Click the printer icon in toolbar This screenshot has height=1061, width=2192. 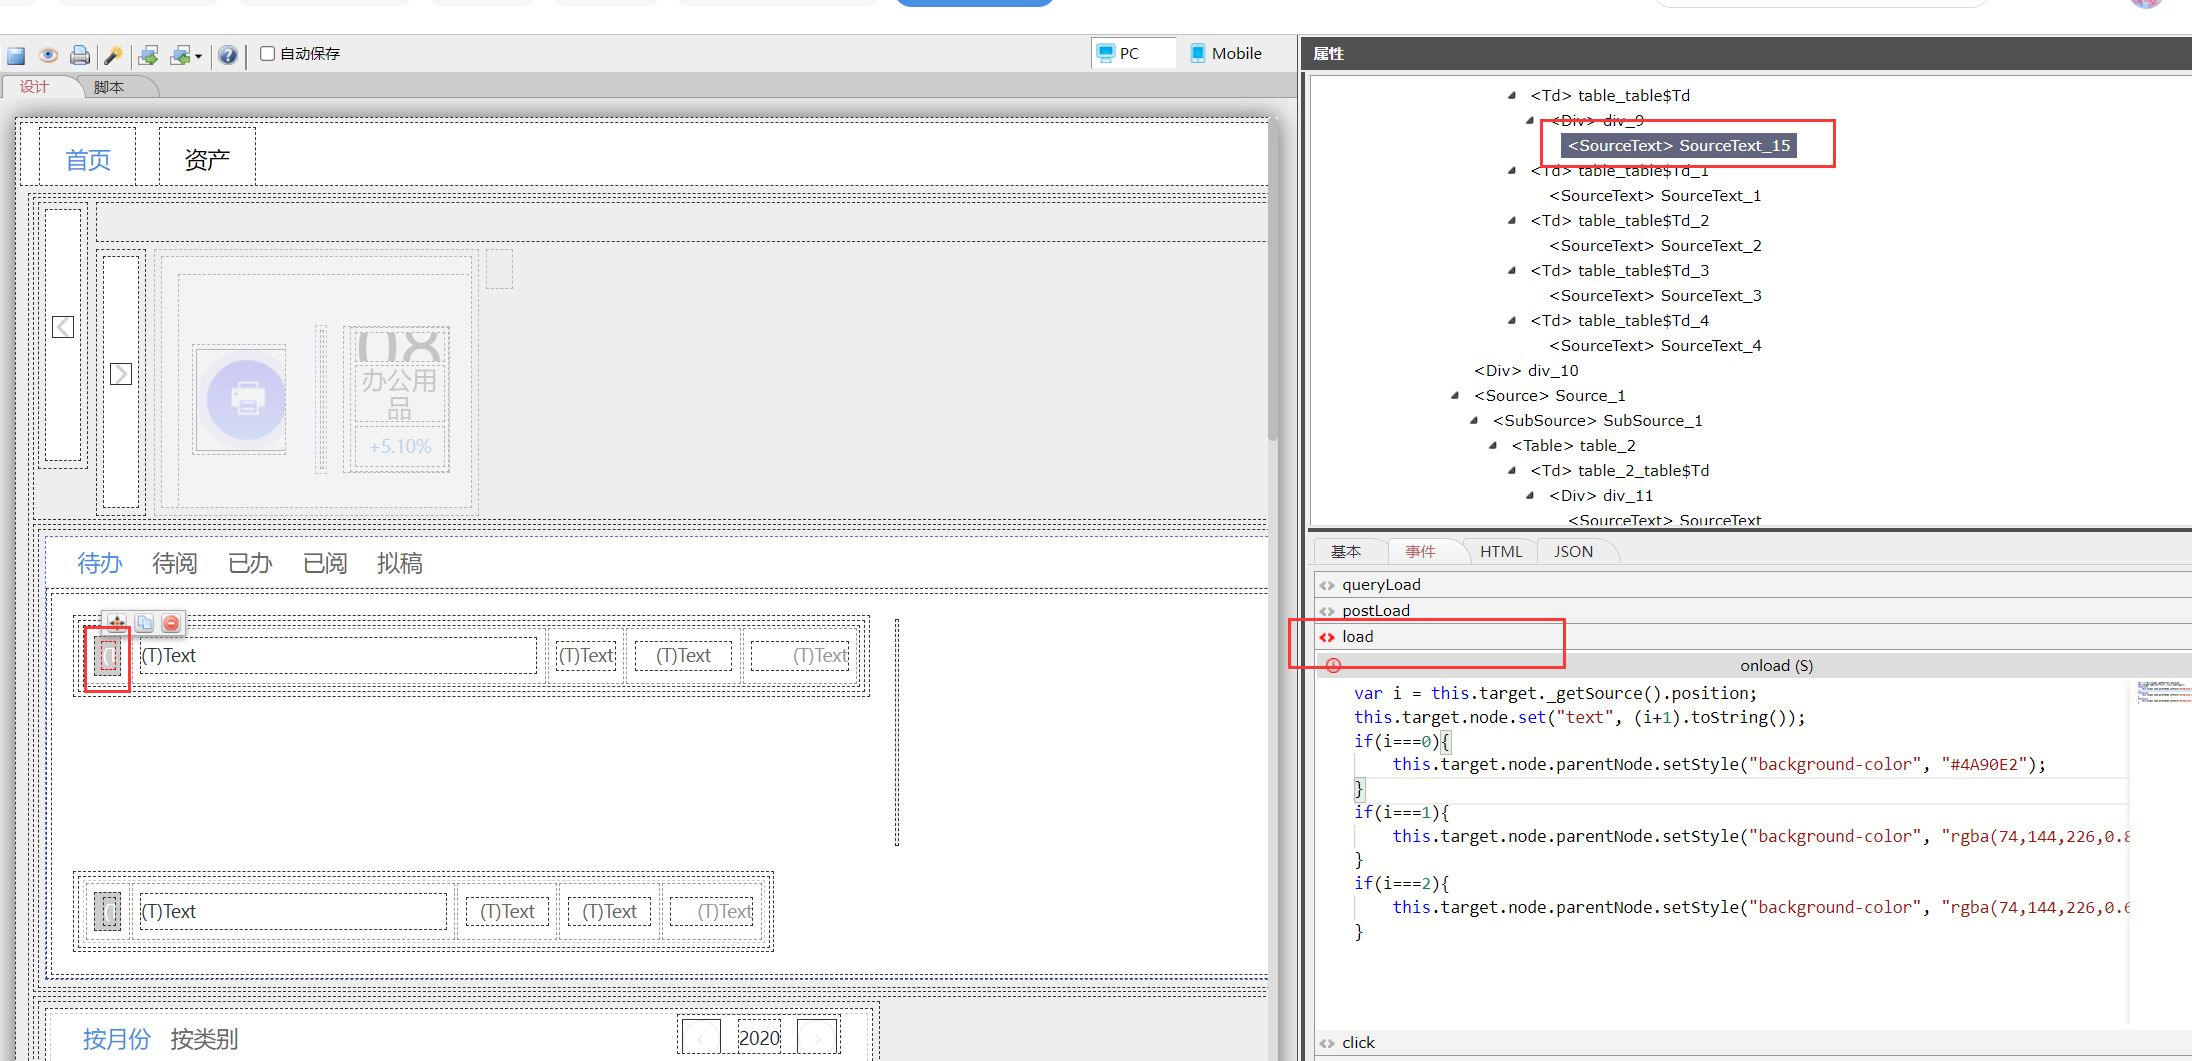click(80, 55)
